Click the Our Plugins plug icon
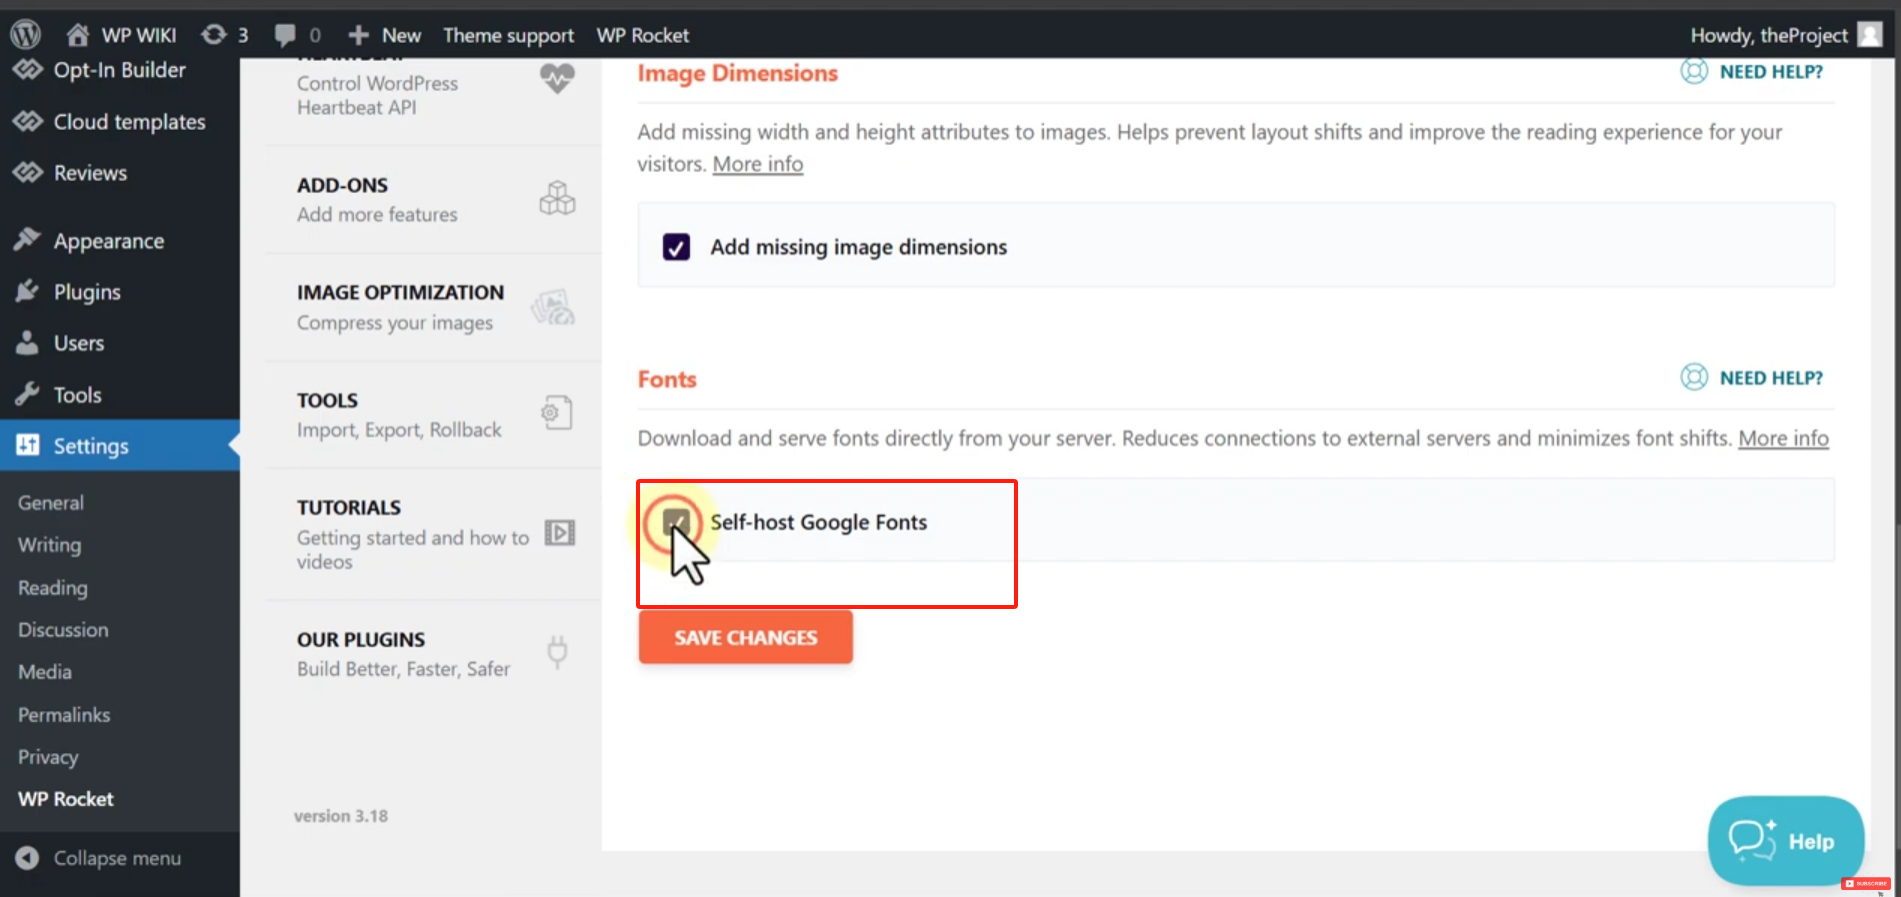 pos(557,652)
